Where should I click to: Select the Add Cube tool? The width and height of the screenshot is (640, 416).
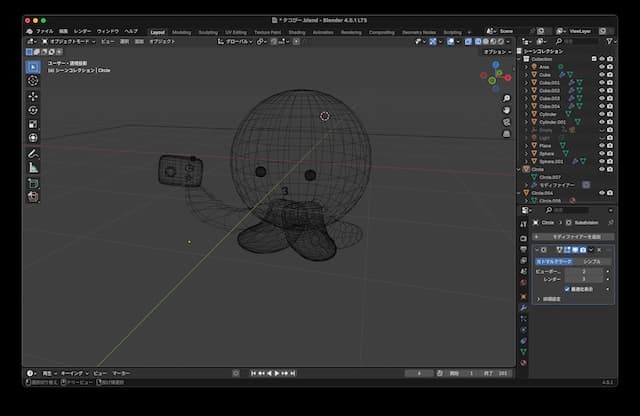pyautogui.click(x=33, y=183)
